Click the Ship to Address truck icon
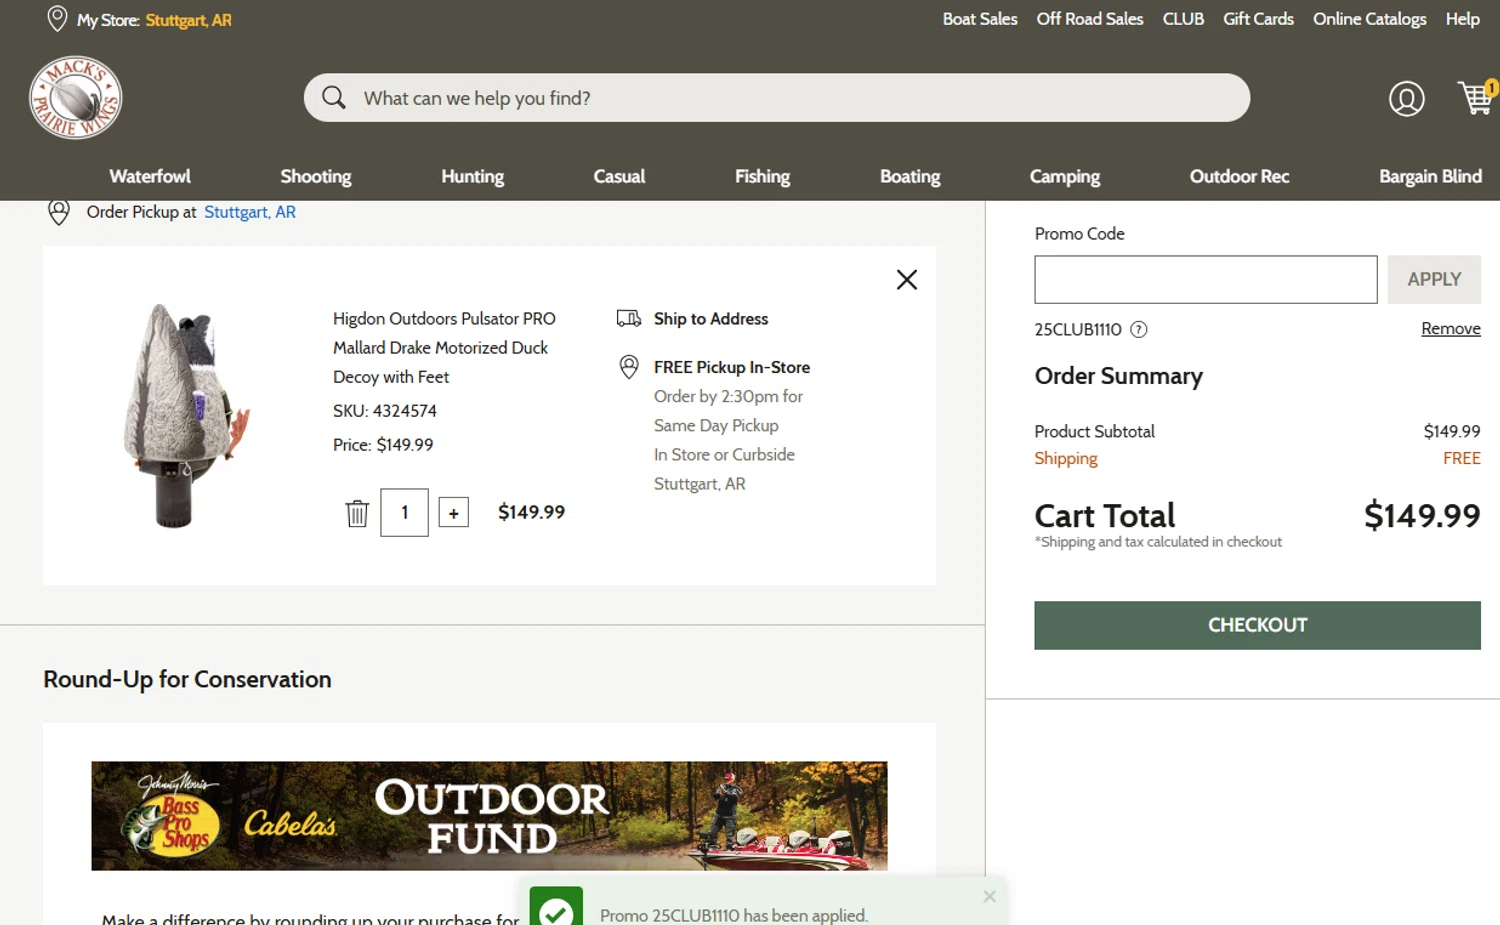The height and width of the screenshot is (925, 1500). [629, 318]
